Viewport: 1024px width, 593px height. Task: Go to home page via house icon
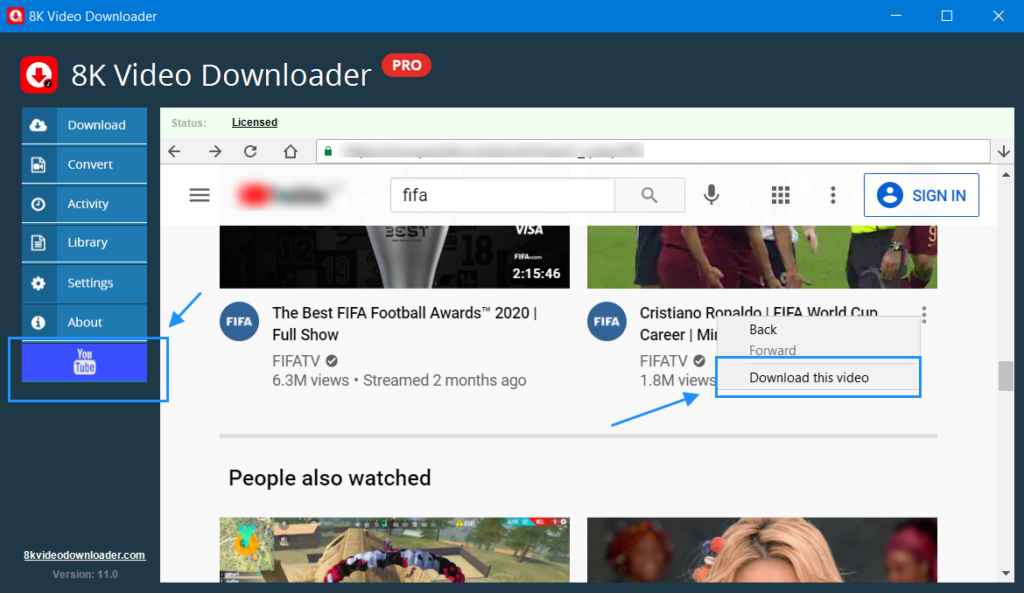(290, 151)
